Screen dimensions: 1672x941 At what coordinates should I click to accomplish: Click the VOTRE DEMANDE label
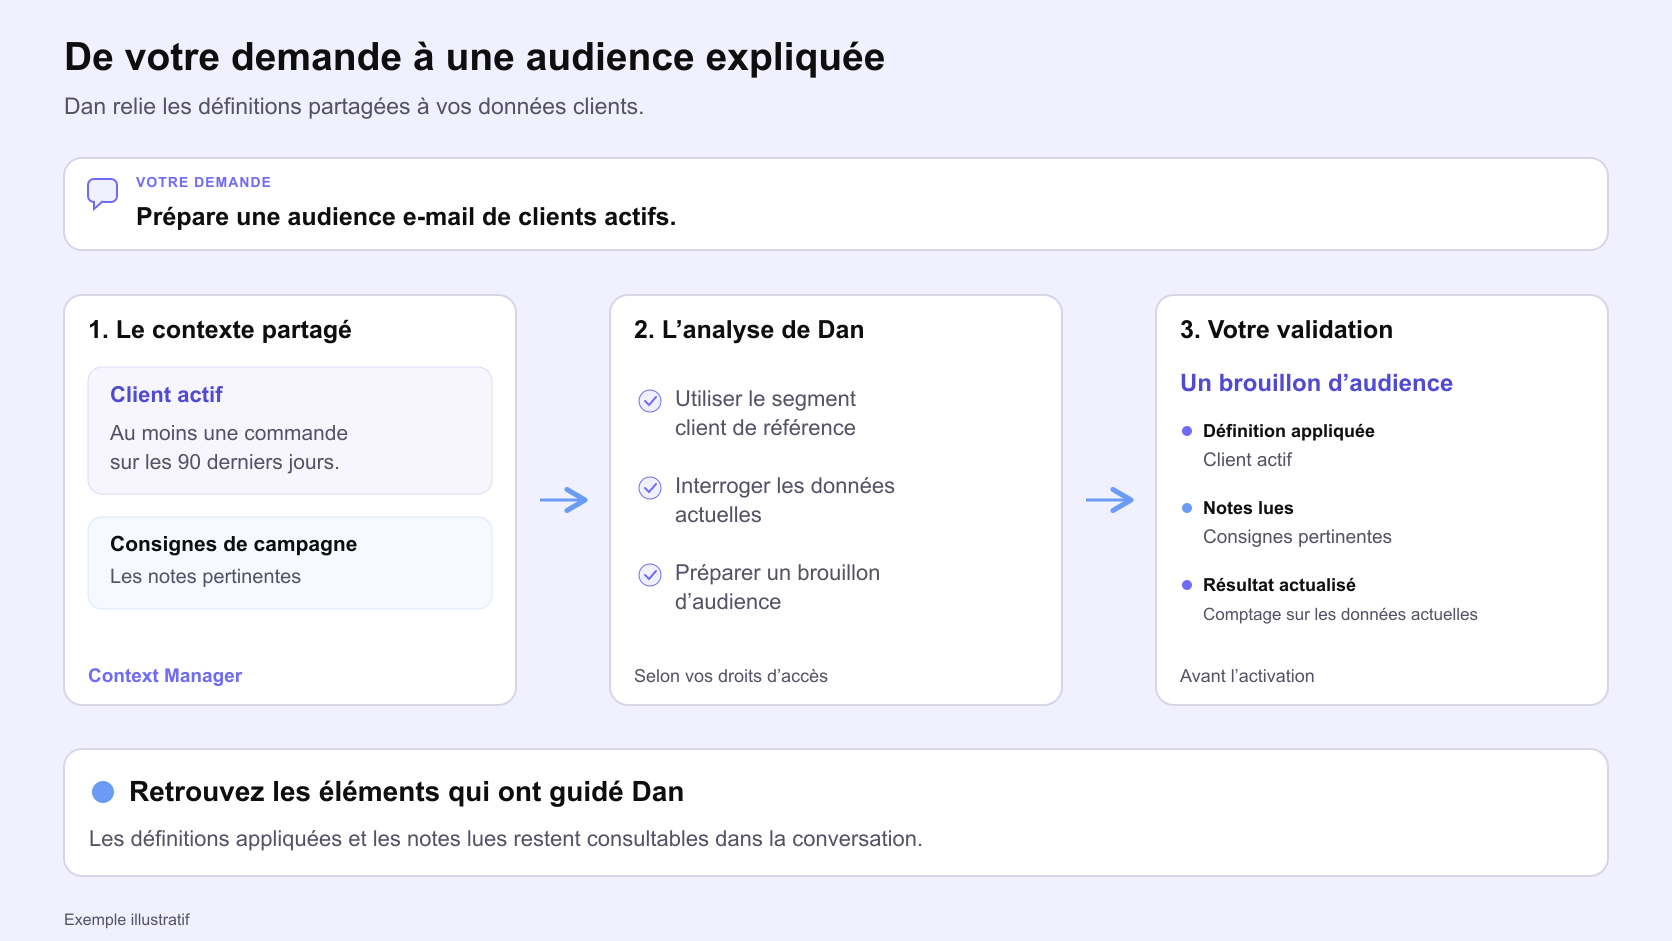pos(204,182)
